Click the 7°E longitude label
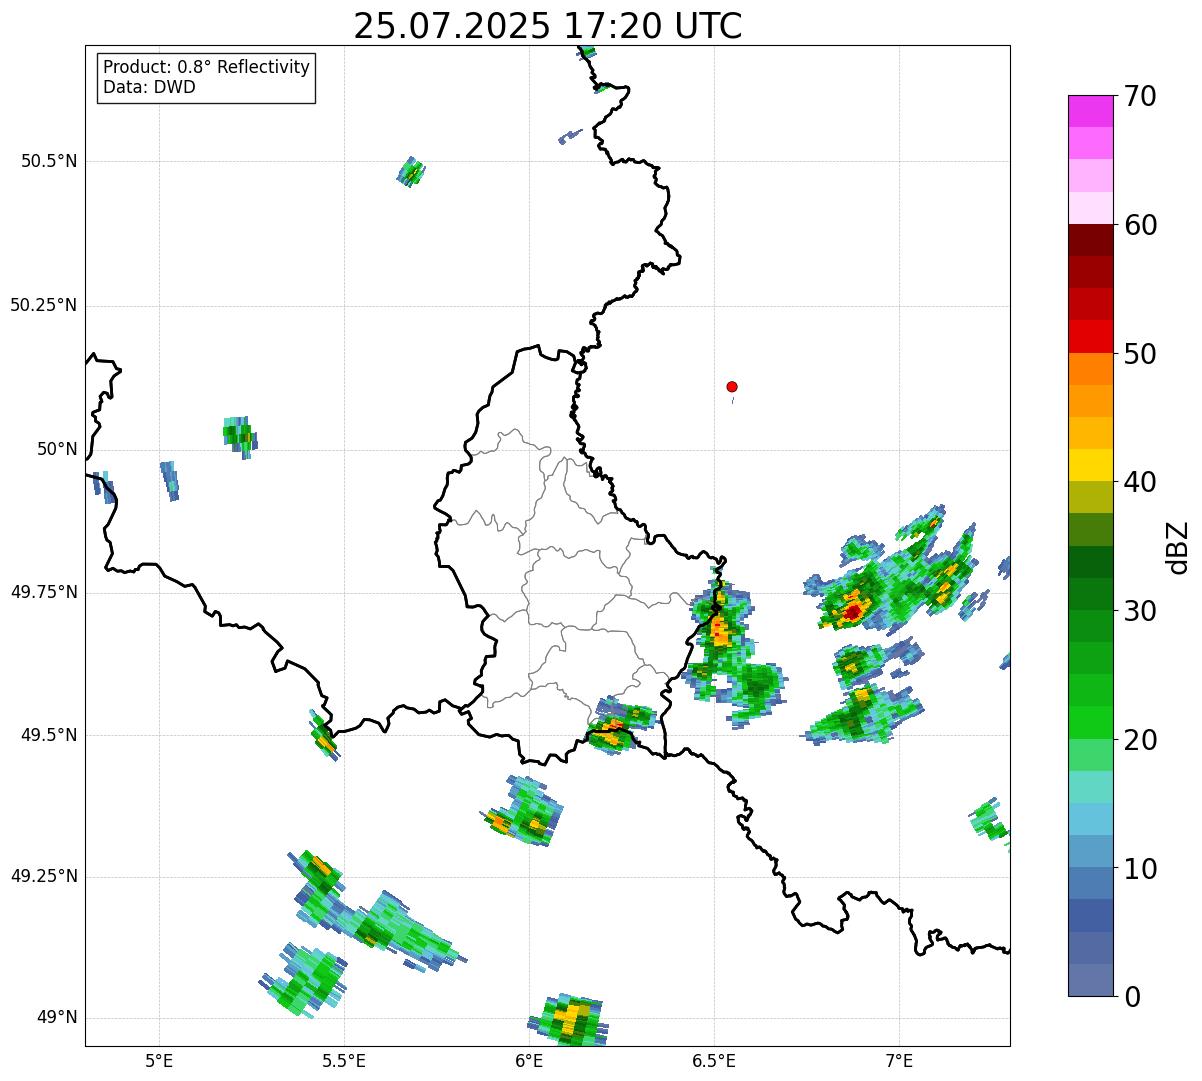 [x=899, y=1060]
